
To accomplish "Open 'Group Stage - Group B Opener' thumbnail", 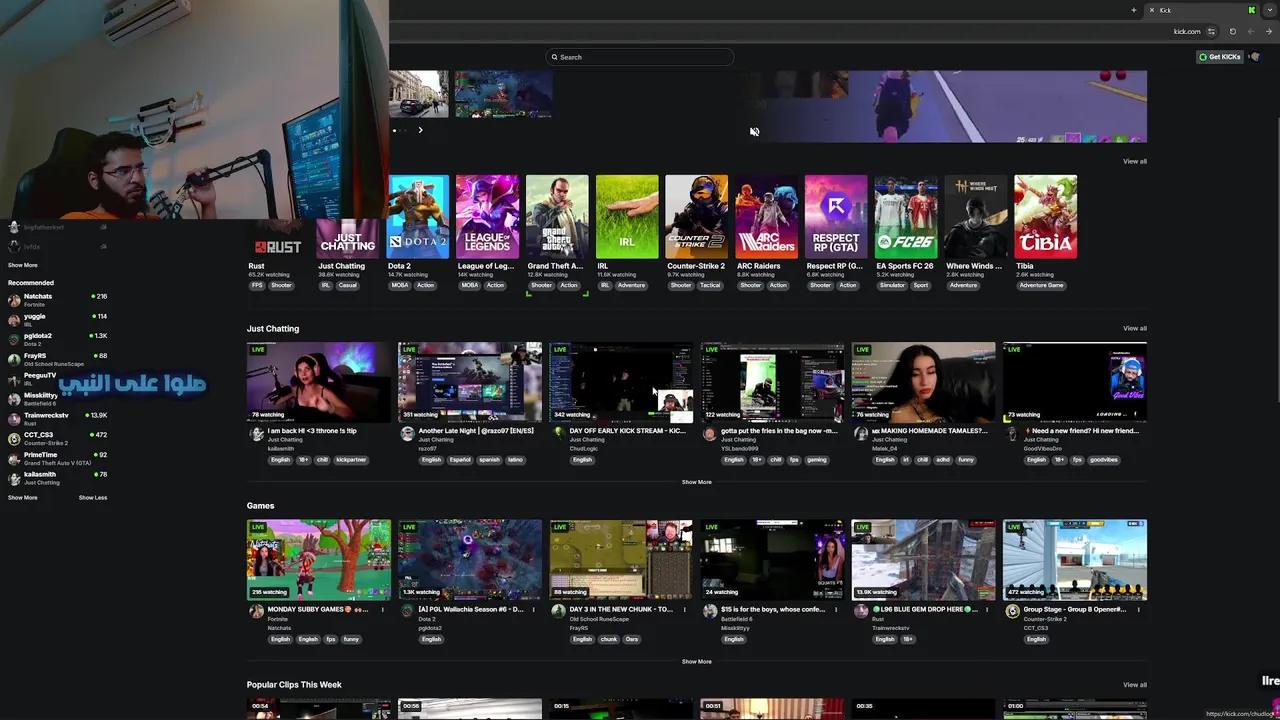I will pyautogui.click(x=1074, y=560).
